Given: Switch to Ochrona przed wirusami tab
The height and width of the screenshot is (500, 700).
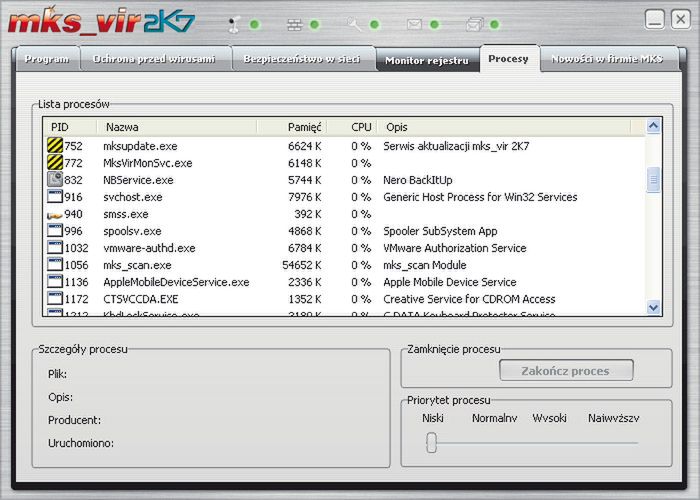Looking at the screenshot, I should click(154, 59).
